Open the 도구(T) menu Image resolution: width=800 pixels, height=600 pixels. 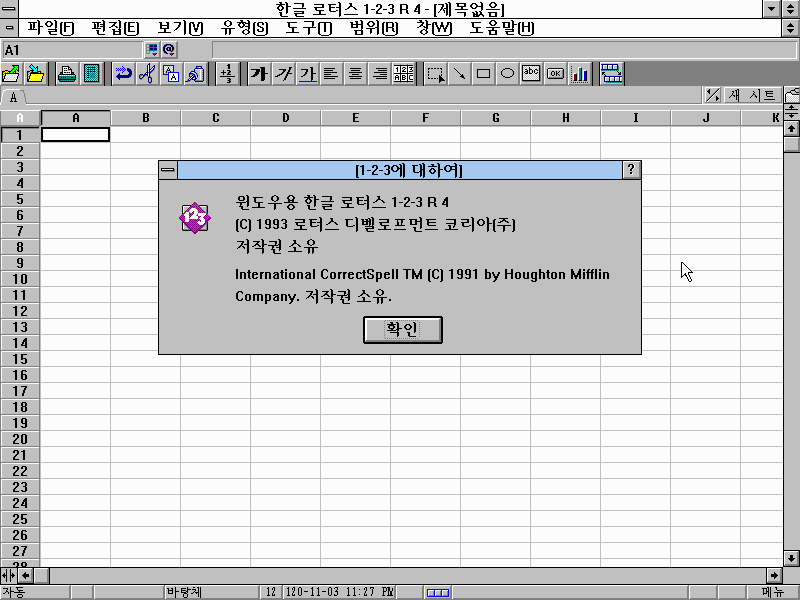point(309,28)
